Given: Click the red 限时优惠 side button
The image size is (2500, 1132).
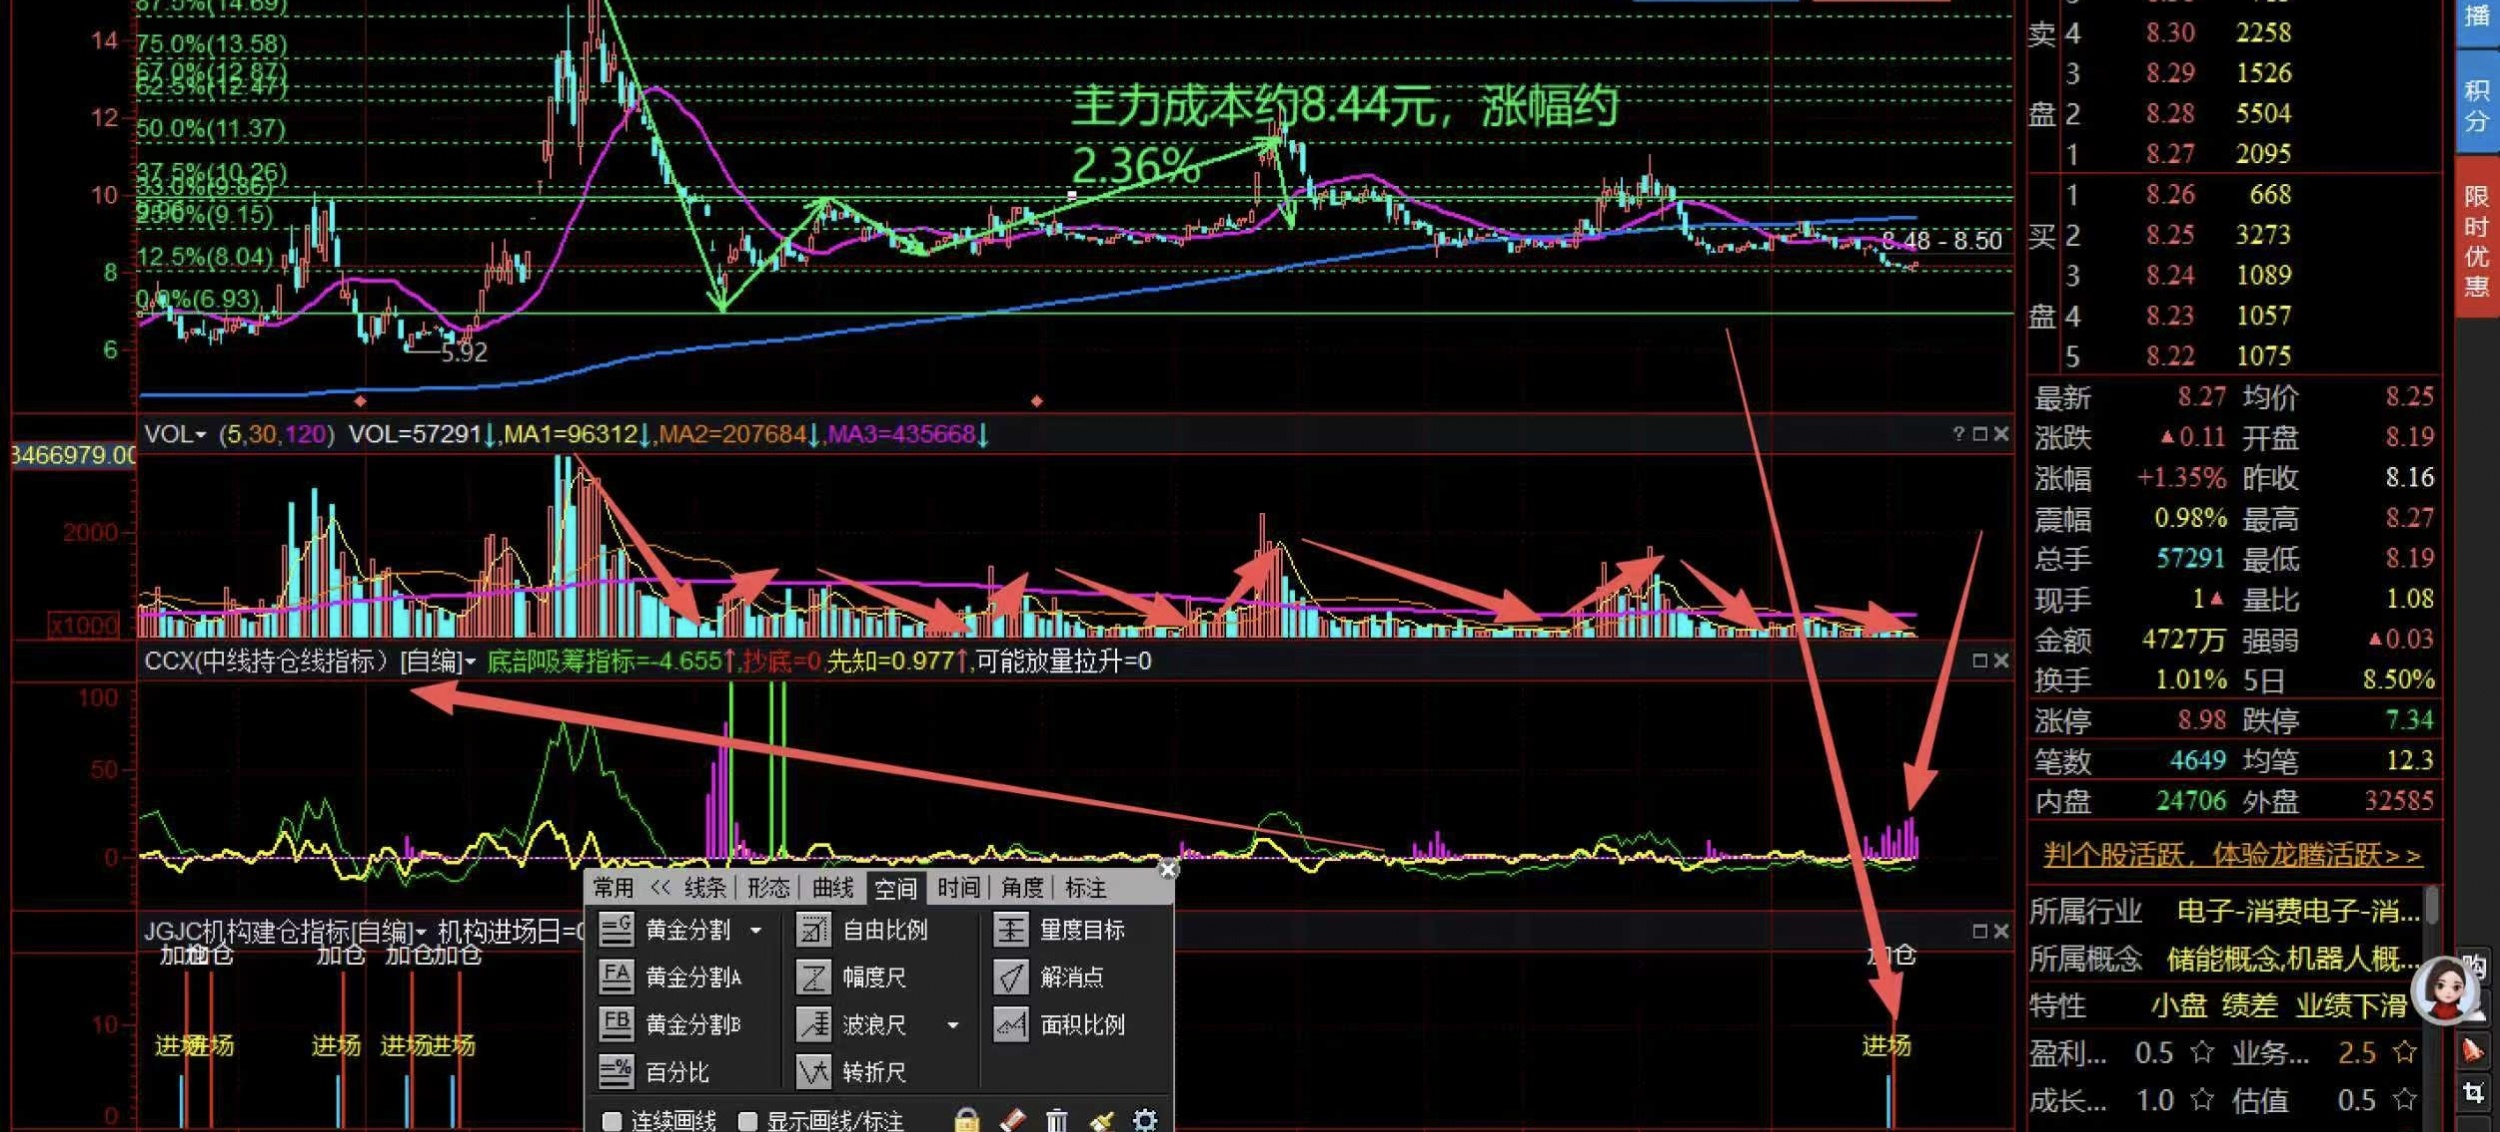Looking at the screenshot, I should tap(2476, 242).
